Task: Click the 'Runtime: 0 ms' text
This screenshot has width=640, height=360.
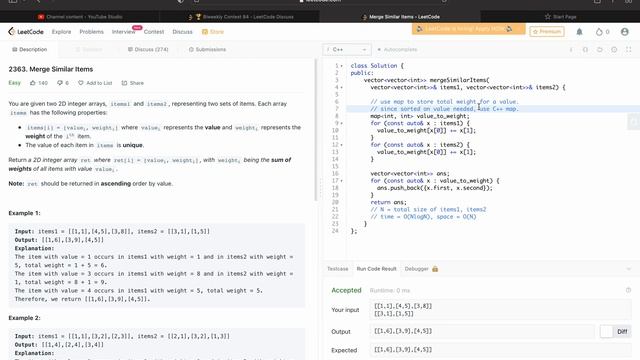Action: point(390,290)
